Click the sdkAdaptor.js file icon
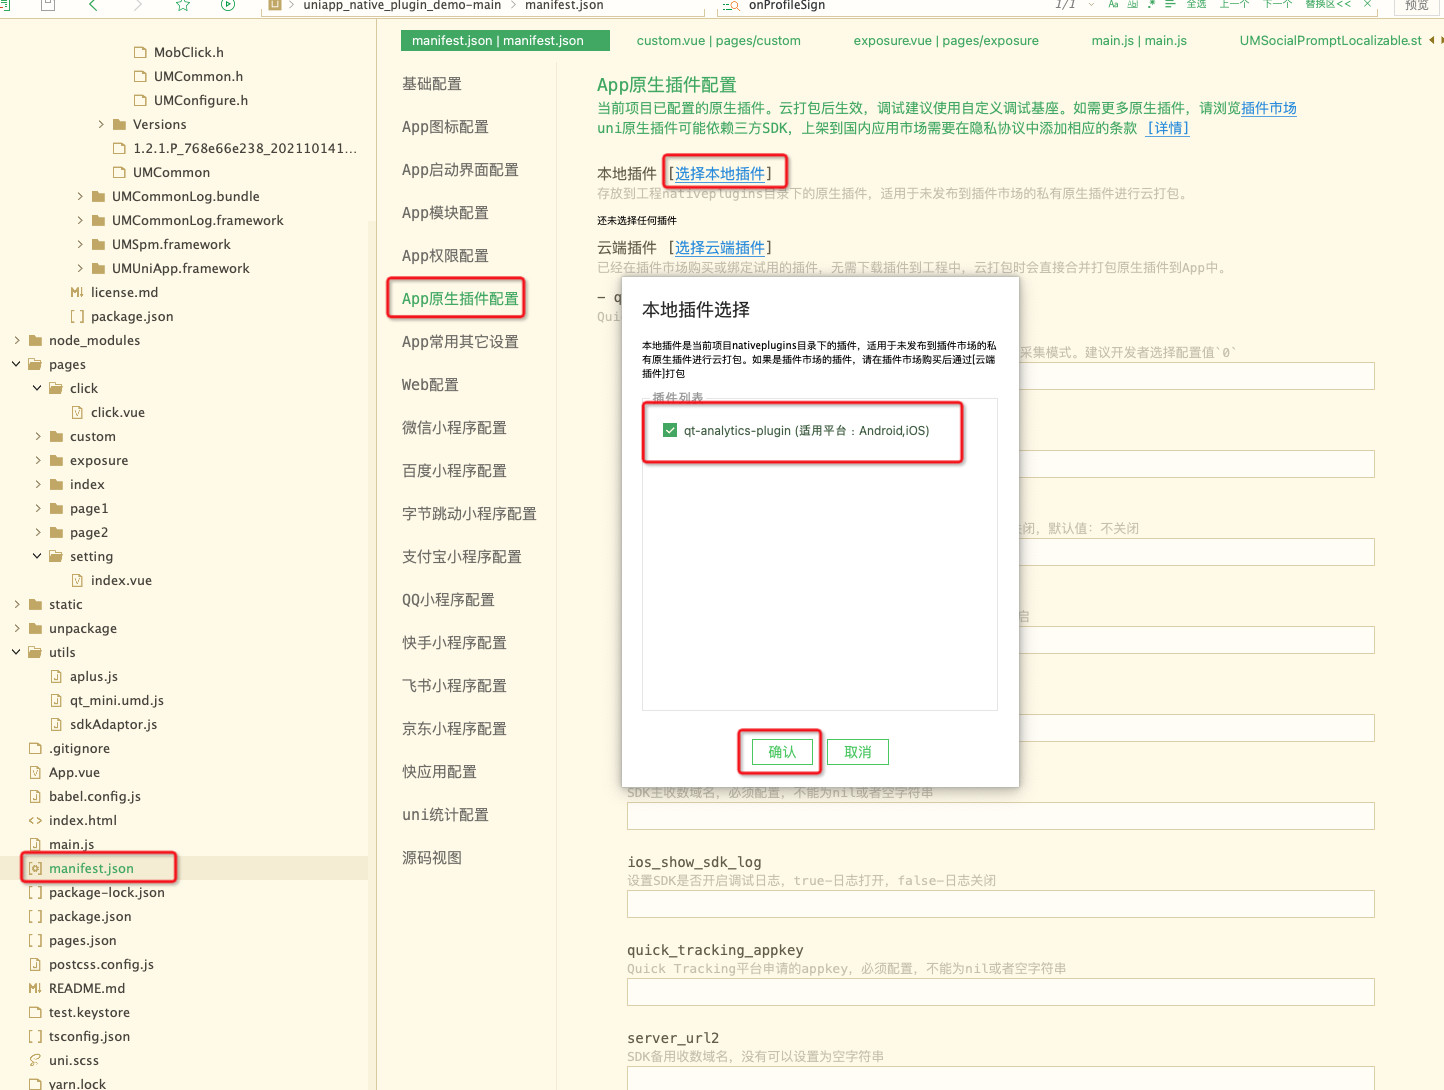The height and width of the screenshot is (1090, 1444). coord(56,724)
